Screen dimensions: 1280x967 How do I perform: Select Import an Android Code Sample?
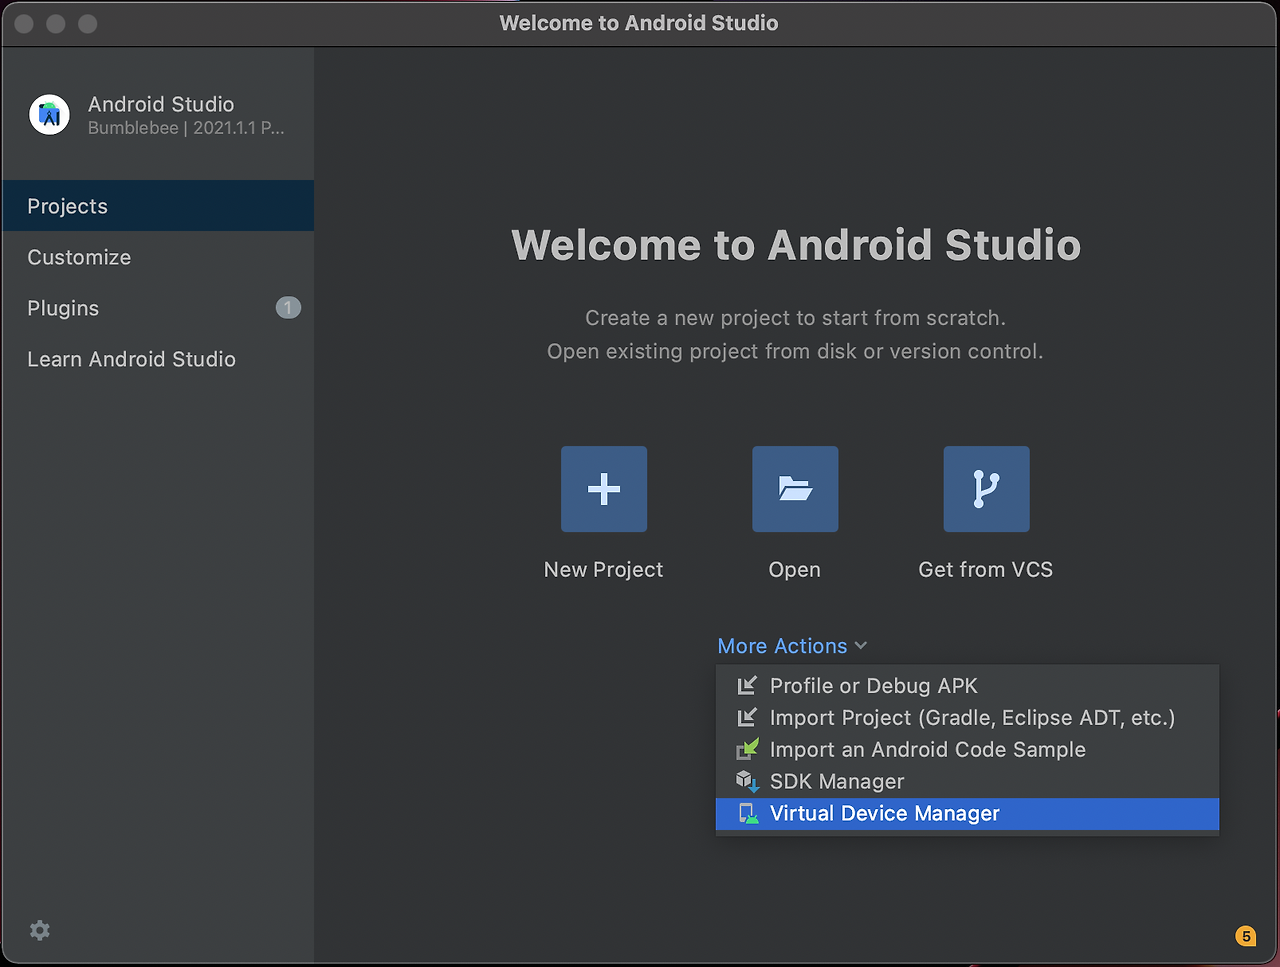pos(968,749)
